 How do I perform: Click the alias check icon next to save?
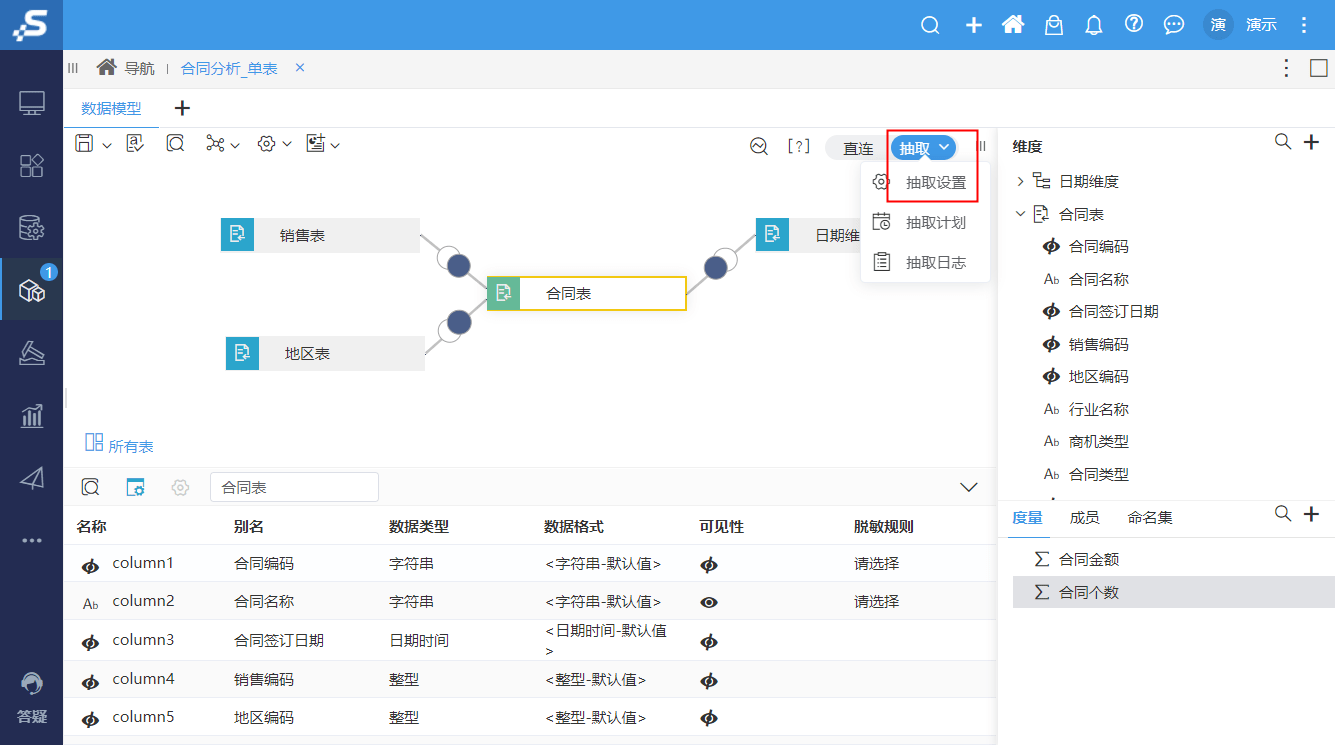pyautogui.click(x=134, y=143)
